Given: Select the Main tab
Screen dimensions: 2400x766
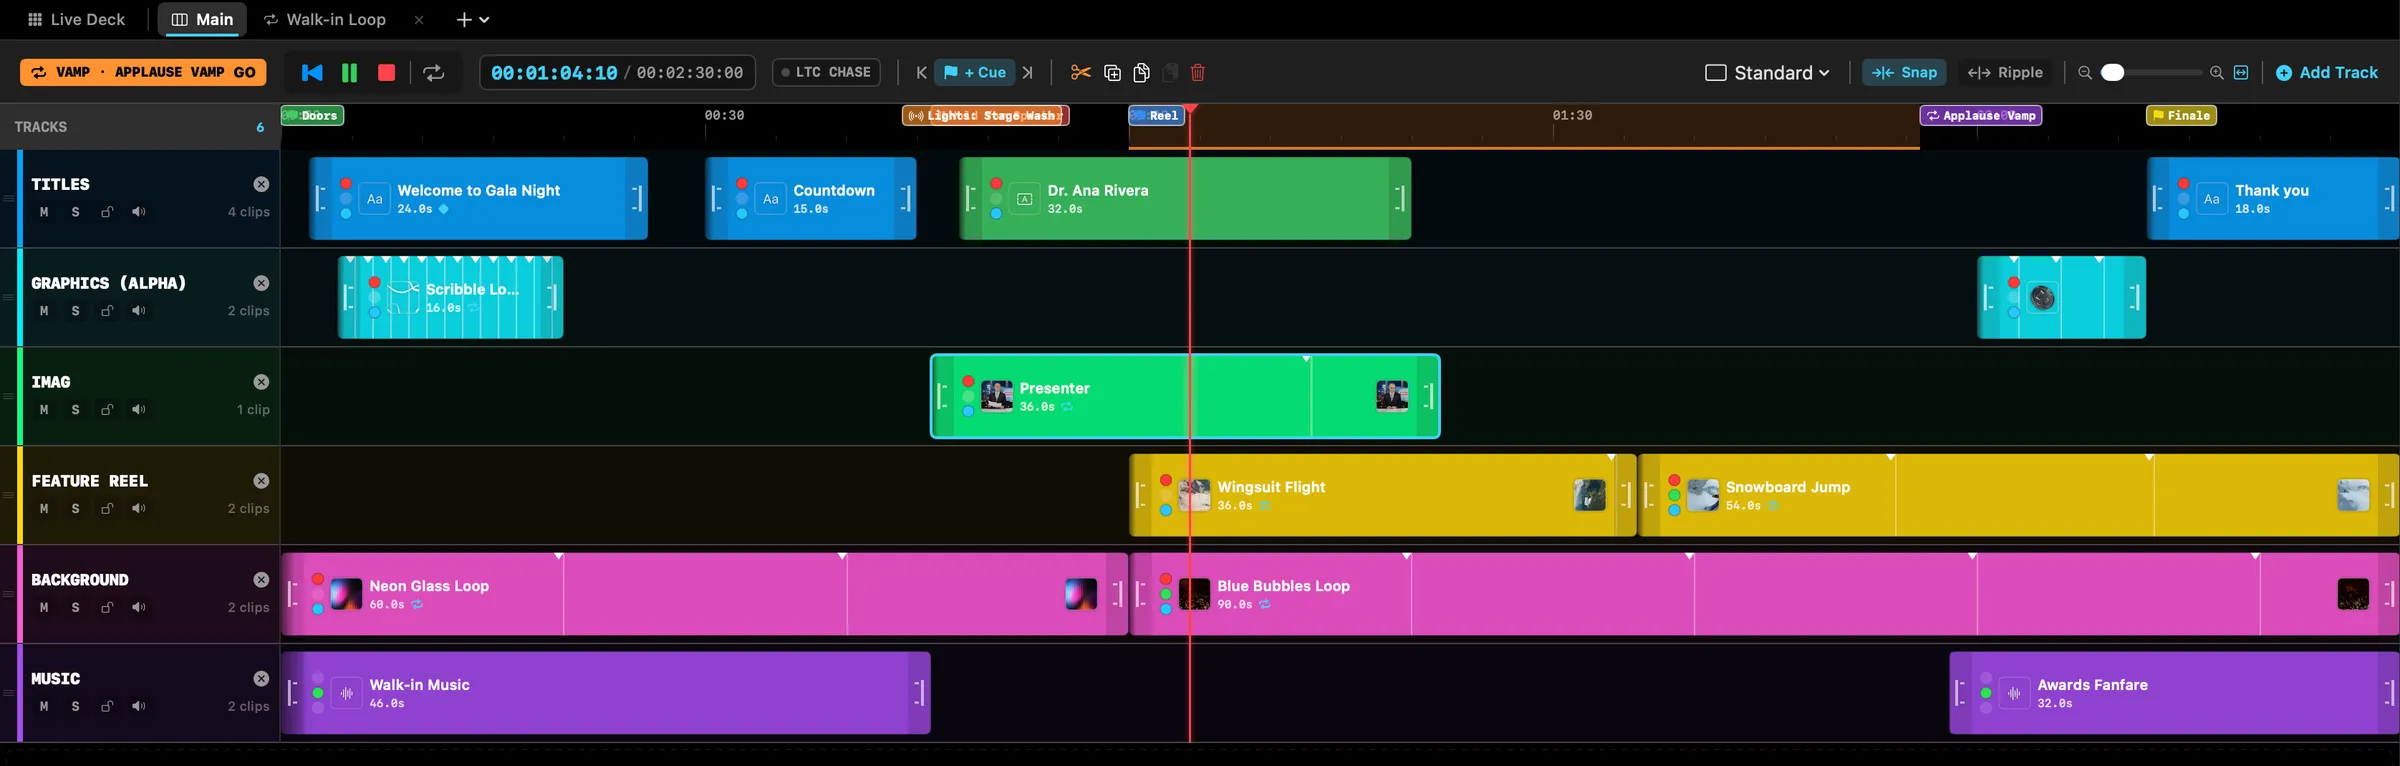Looking at the screenshot, I should pos(202,19).
